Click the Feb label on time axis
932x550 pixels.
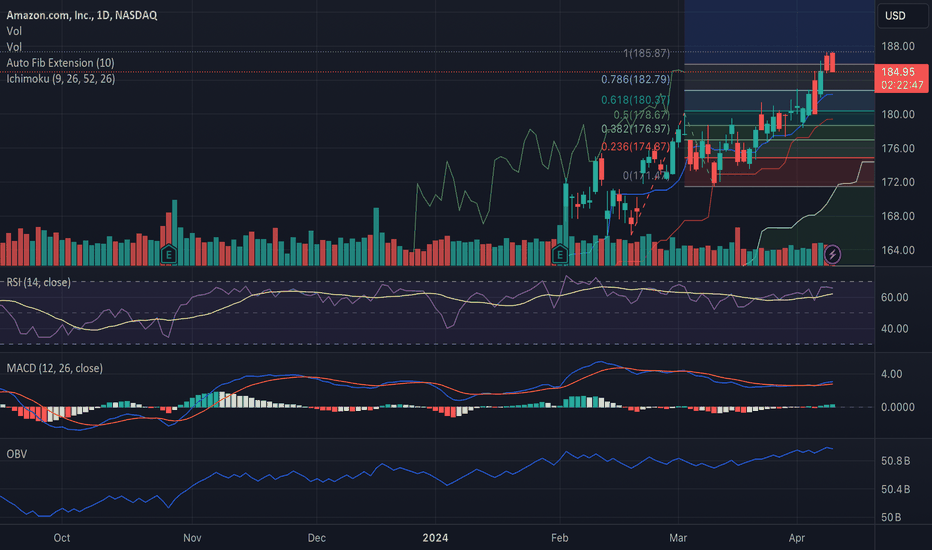pos(559,538)
